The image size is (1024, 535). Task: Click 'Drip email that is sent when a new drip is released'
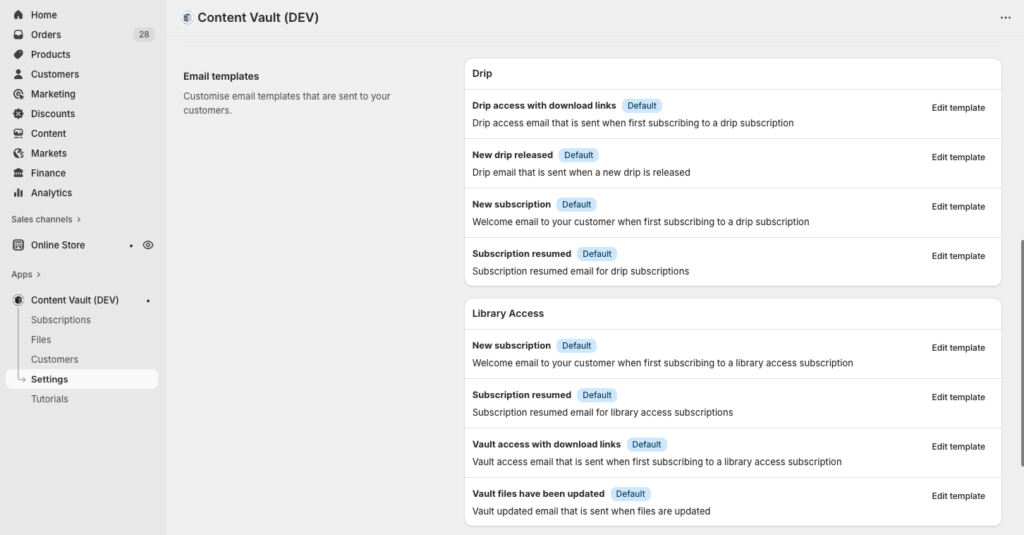[581, 172]
